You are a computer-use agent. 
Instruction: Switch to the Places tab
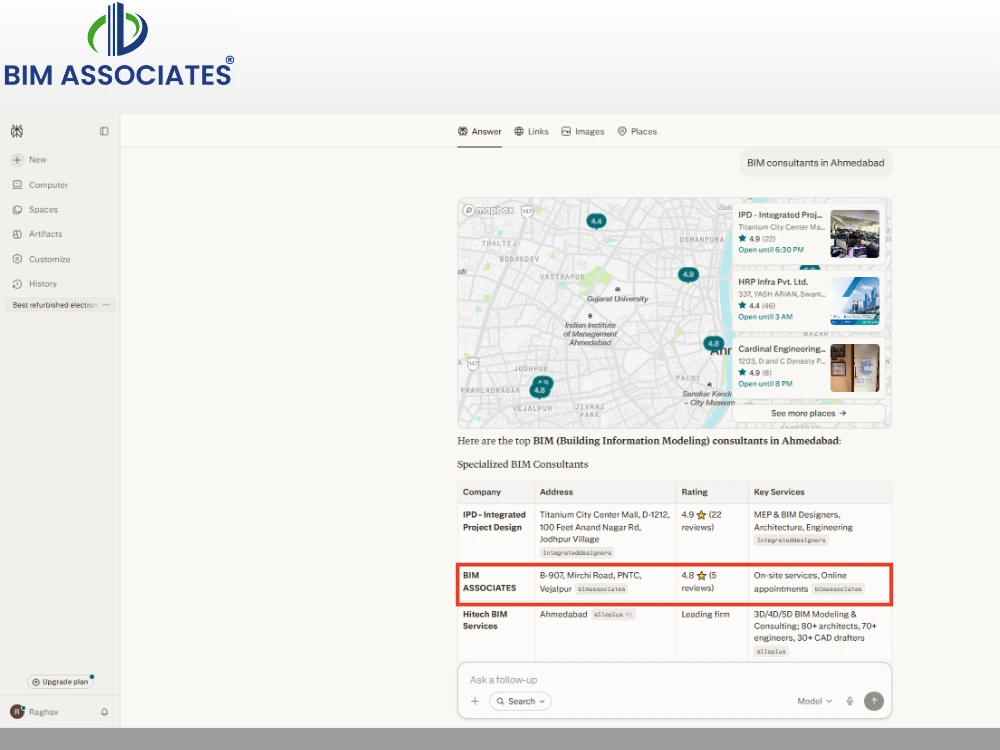pyautogui.click(x=637, y=131)
